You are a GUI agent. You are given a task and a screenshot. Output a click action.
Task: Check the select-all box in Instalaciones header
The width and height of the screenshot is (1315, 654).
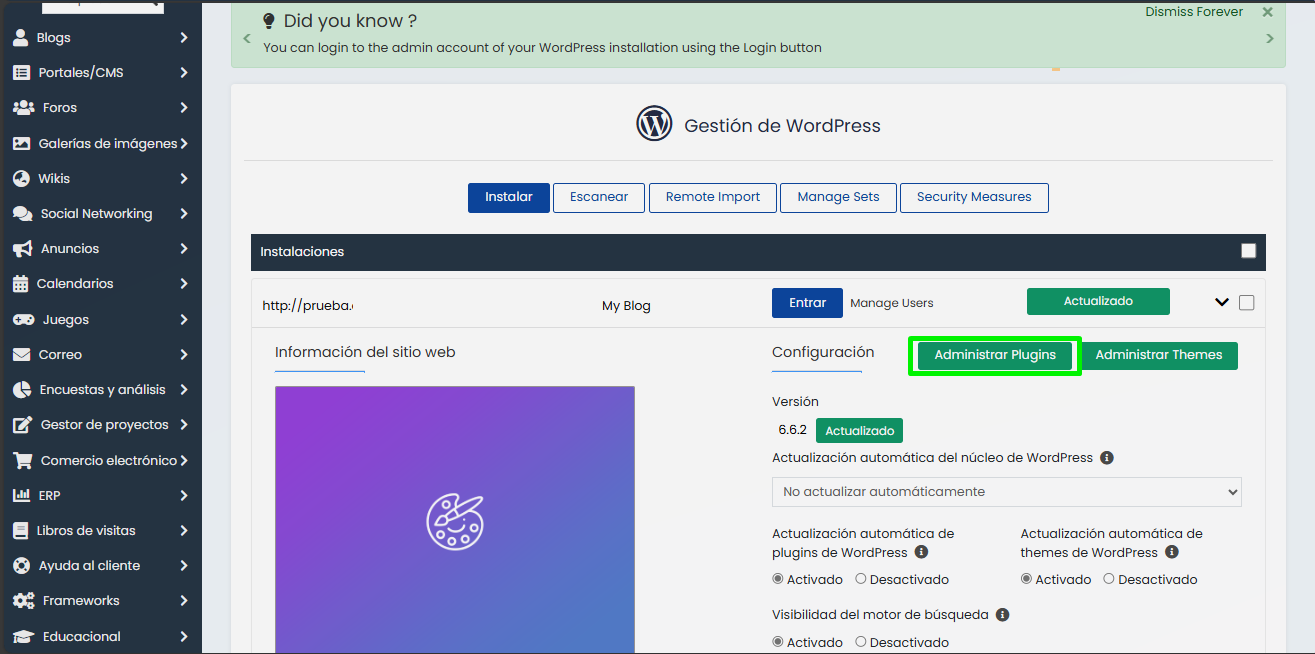coord(1248,251)
